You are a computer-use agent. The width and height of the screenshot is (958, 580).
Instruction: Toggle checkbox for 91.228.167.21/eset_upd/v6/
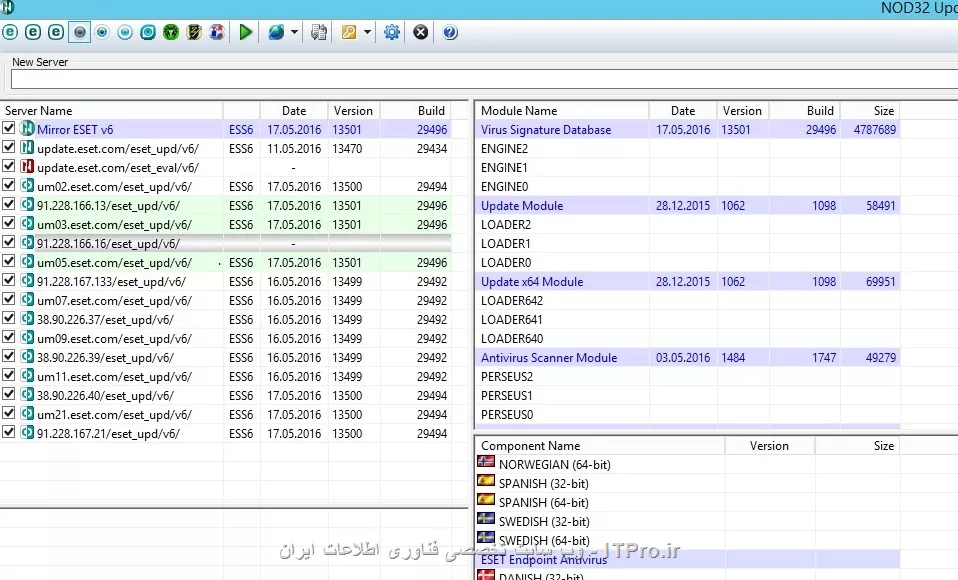[x=9, y=432]
